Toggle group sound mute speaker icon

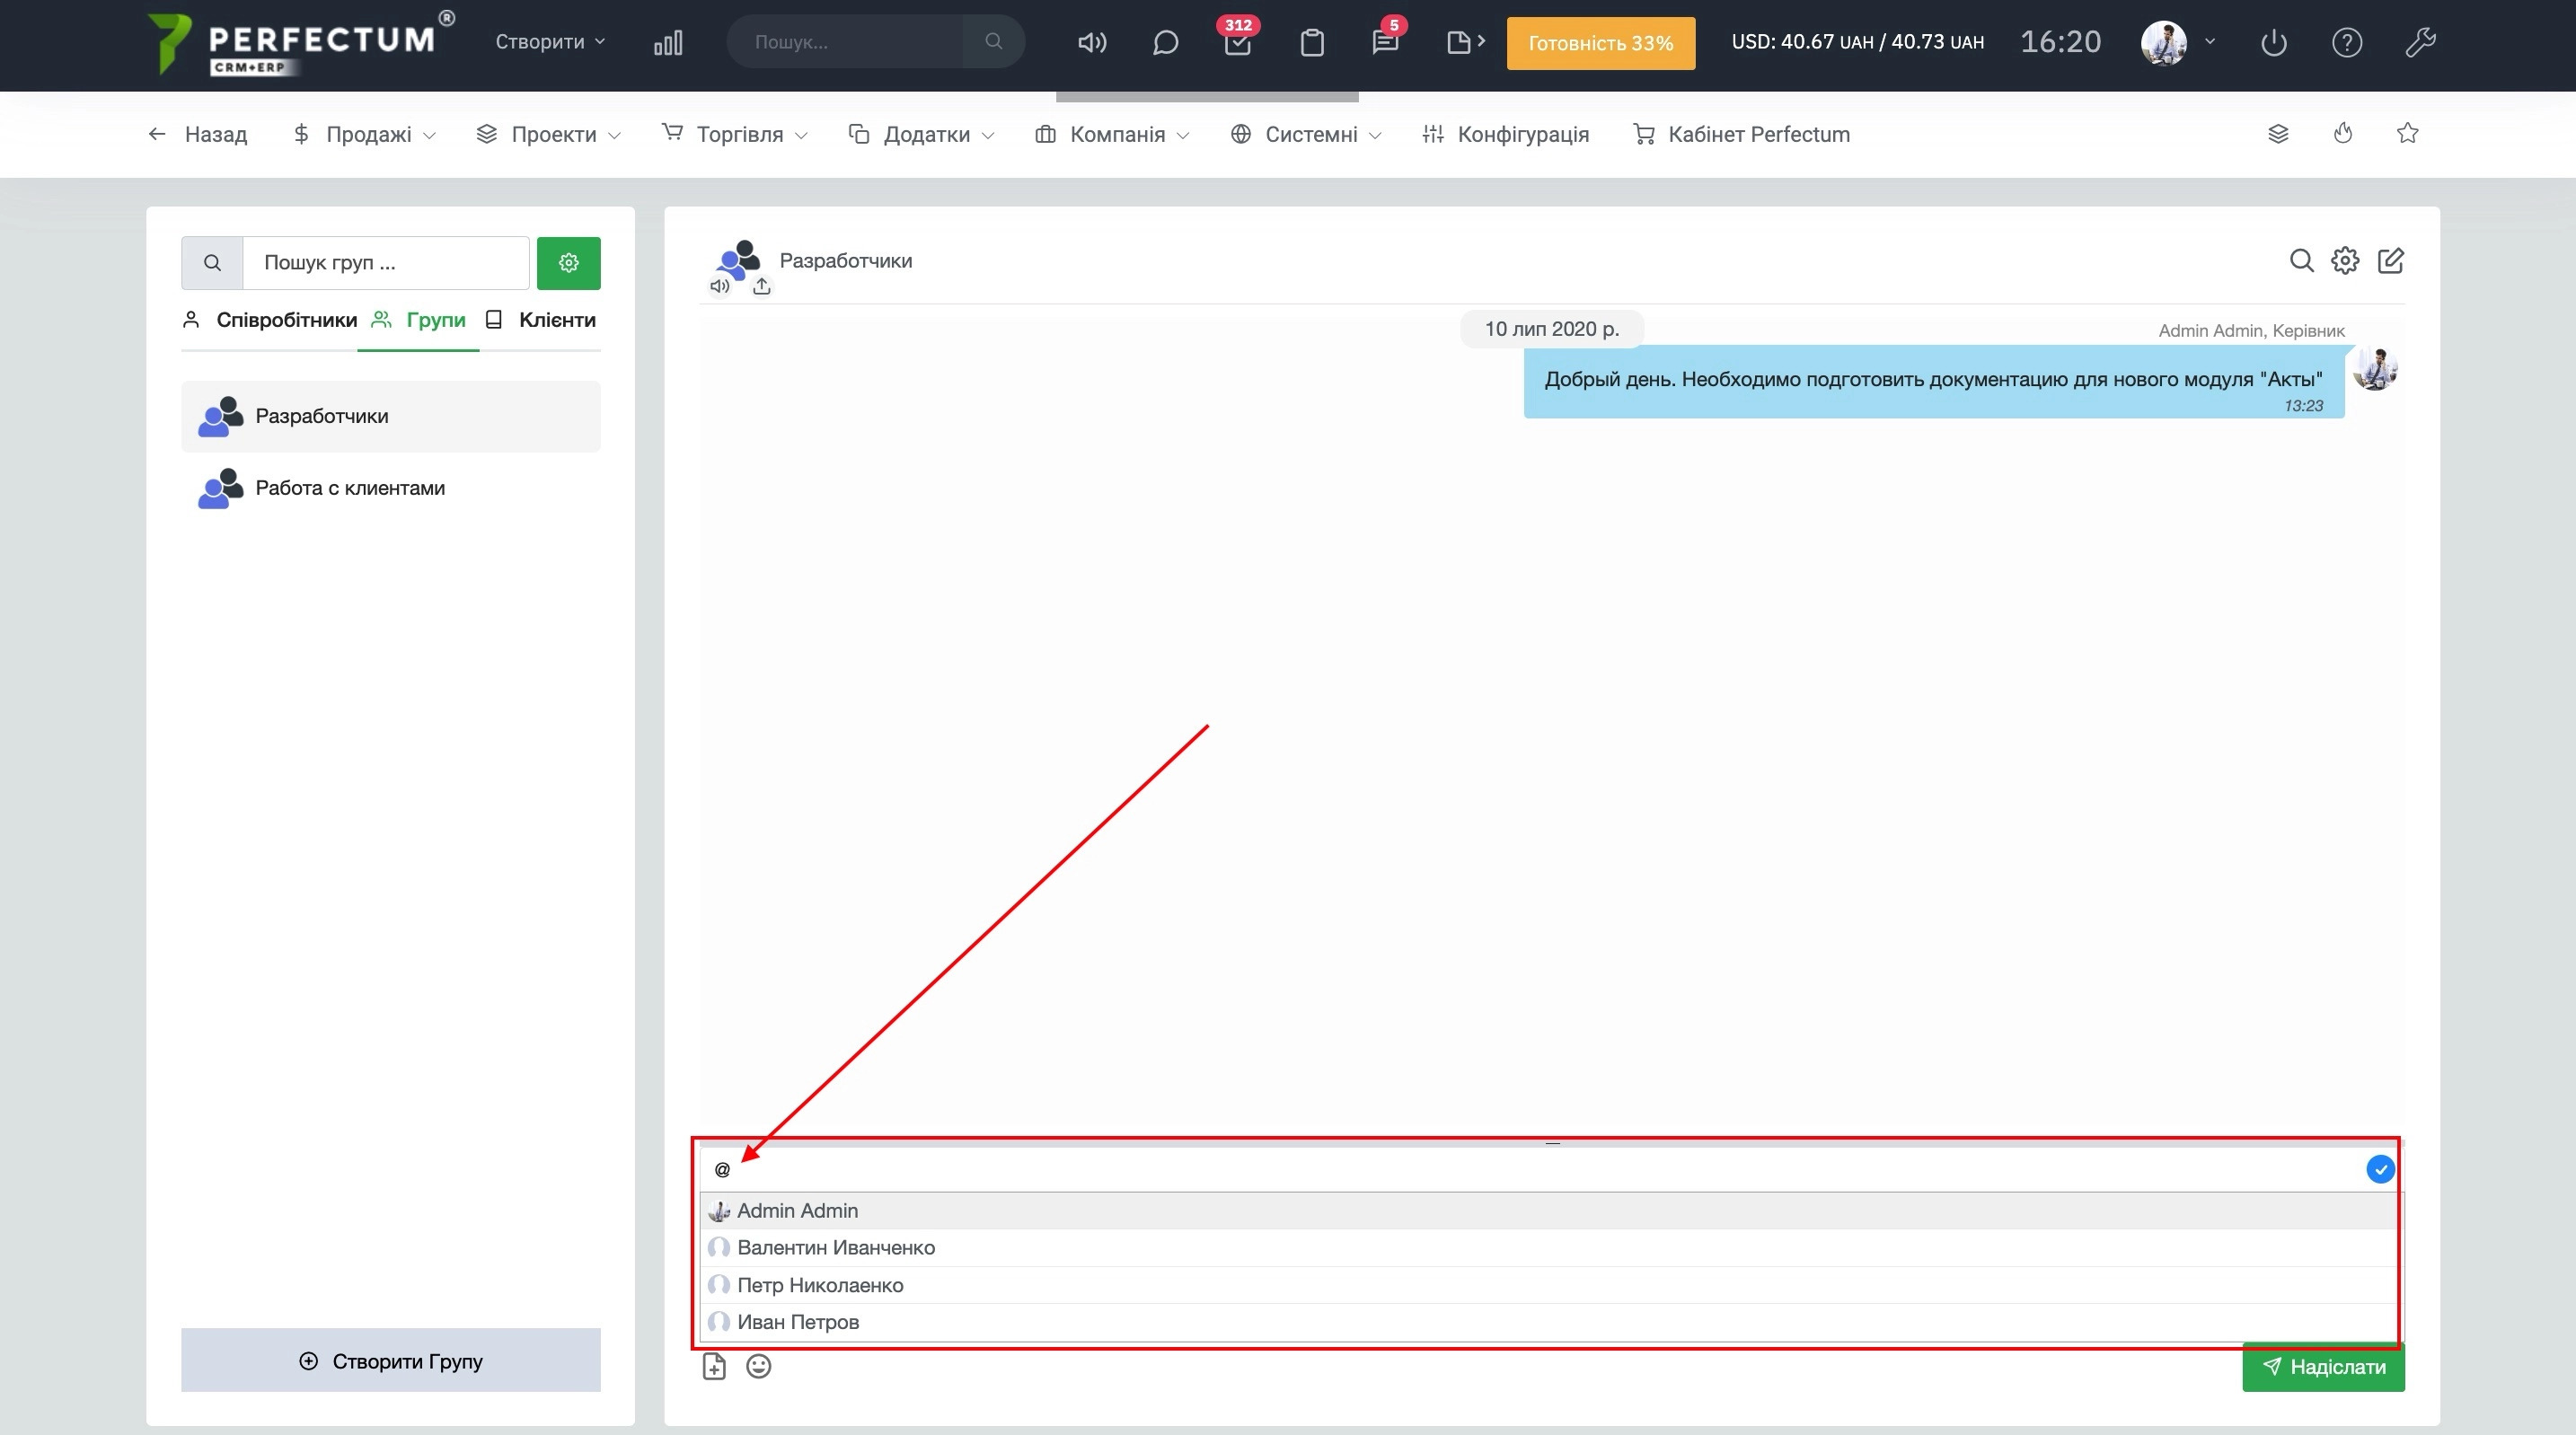click(719, 286)
